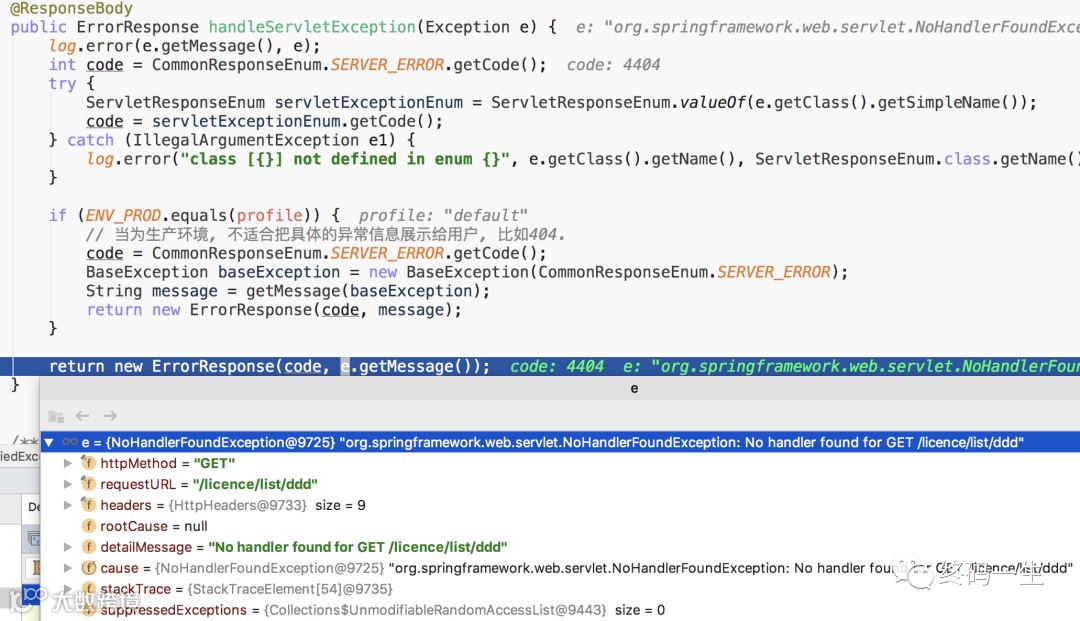The width and height of the screenshot is (1080, 621).
Task: Select detailMessage "No handler found" string
Action: [x=357, y=547]
